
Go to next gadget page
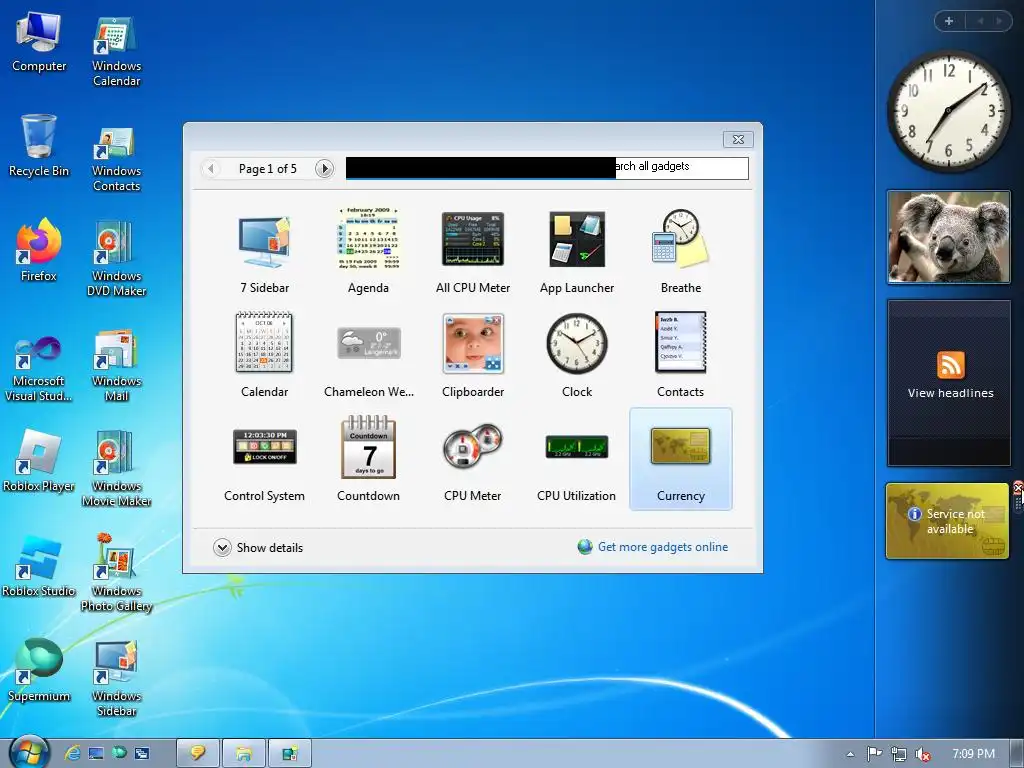[324, 169]
